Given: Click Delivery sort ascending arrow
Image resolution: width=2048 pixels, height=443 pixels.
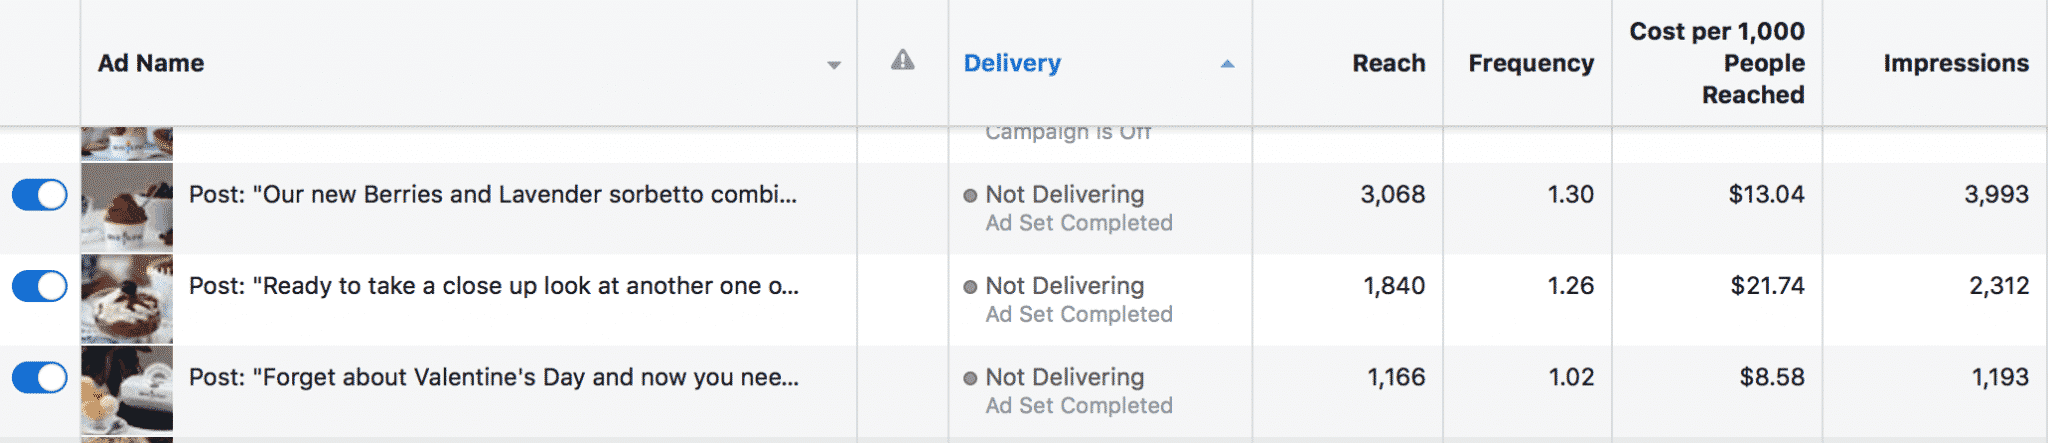Looking at the screenshot, I should (x=1227, y=64).
